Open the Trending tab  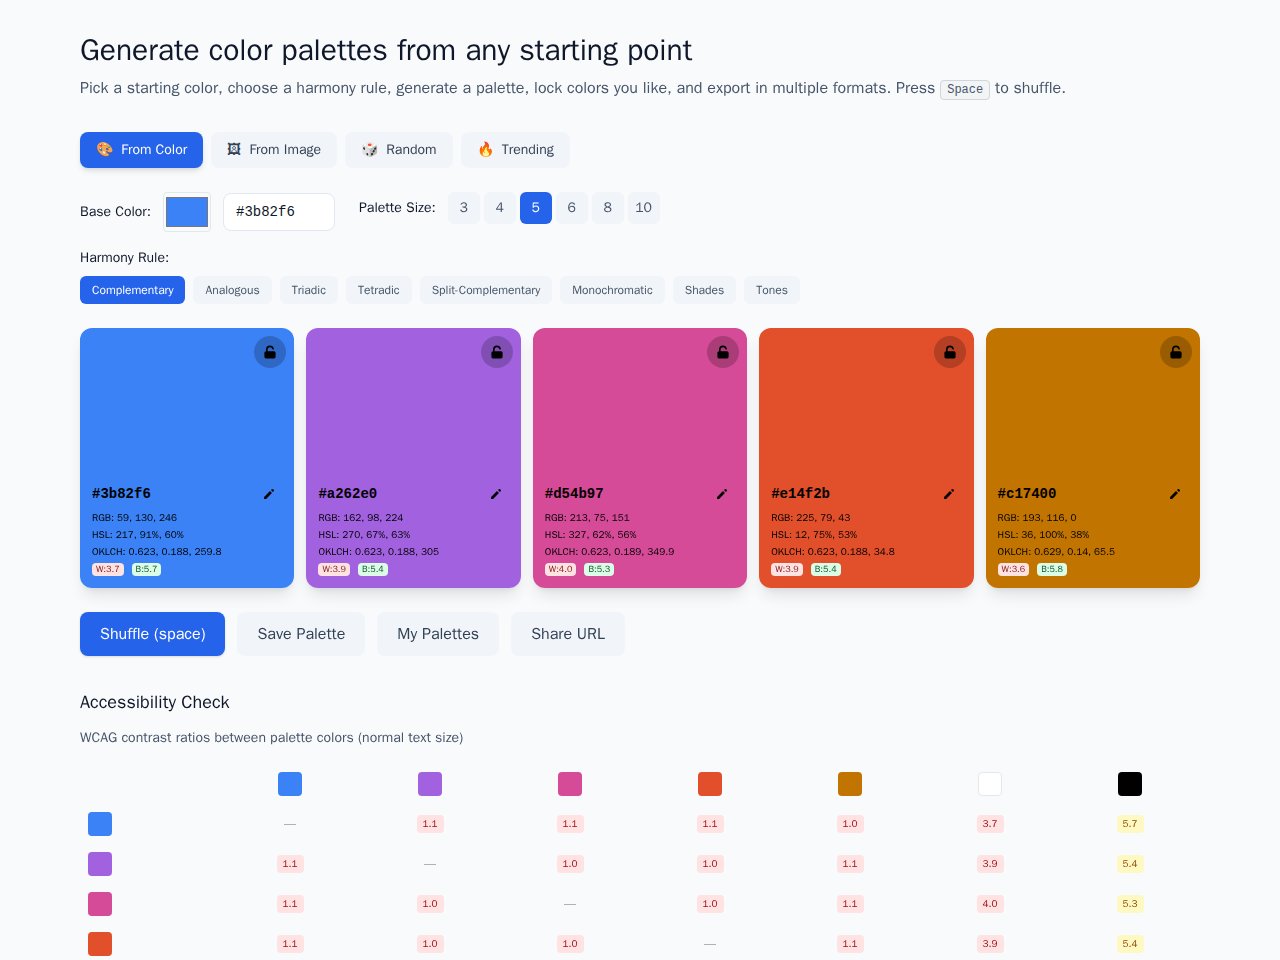tap(515, 150)
